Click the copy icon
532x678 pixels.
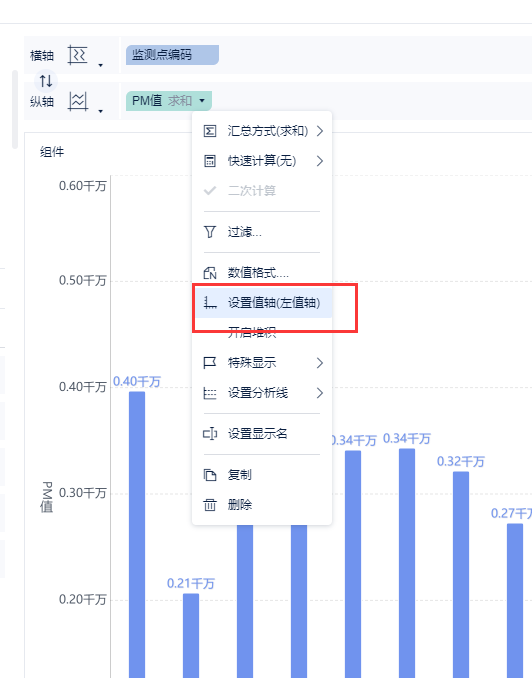210,475
